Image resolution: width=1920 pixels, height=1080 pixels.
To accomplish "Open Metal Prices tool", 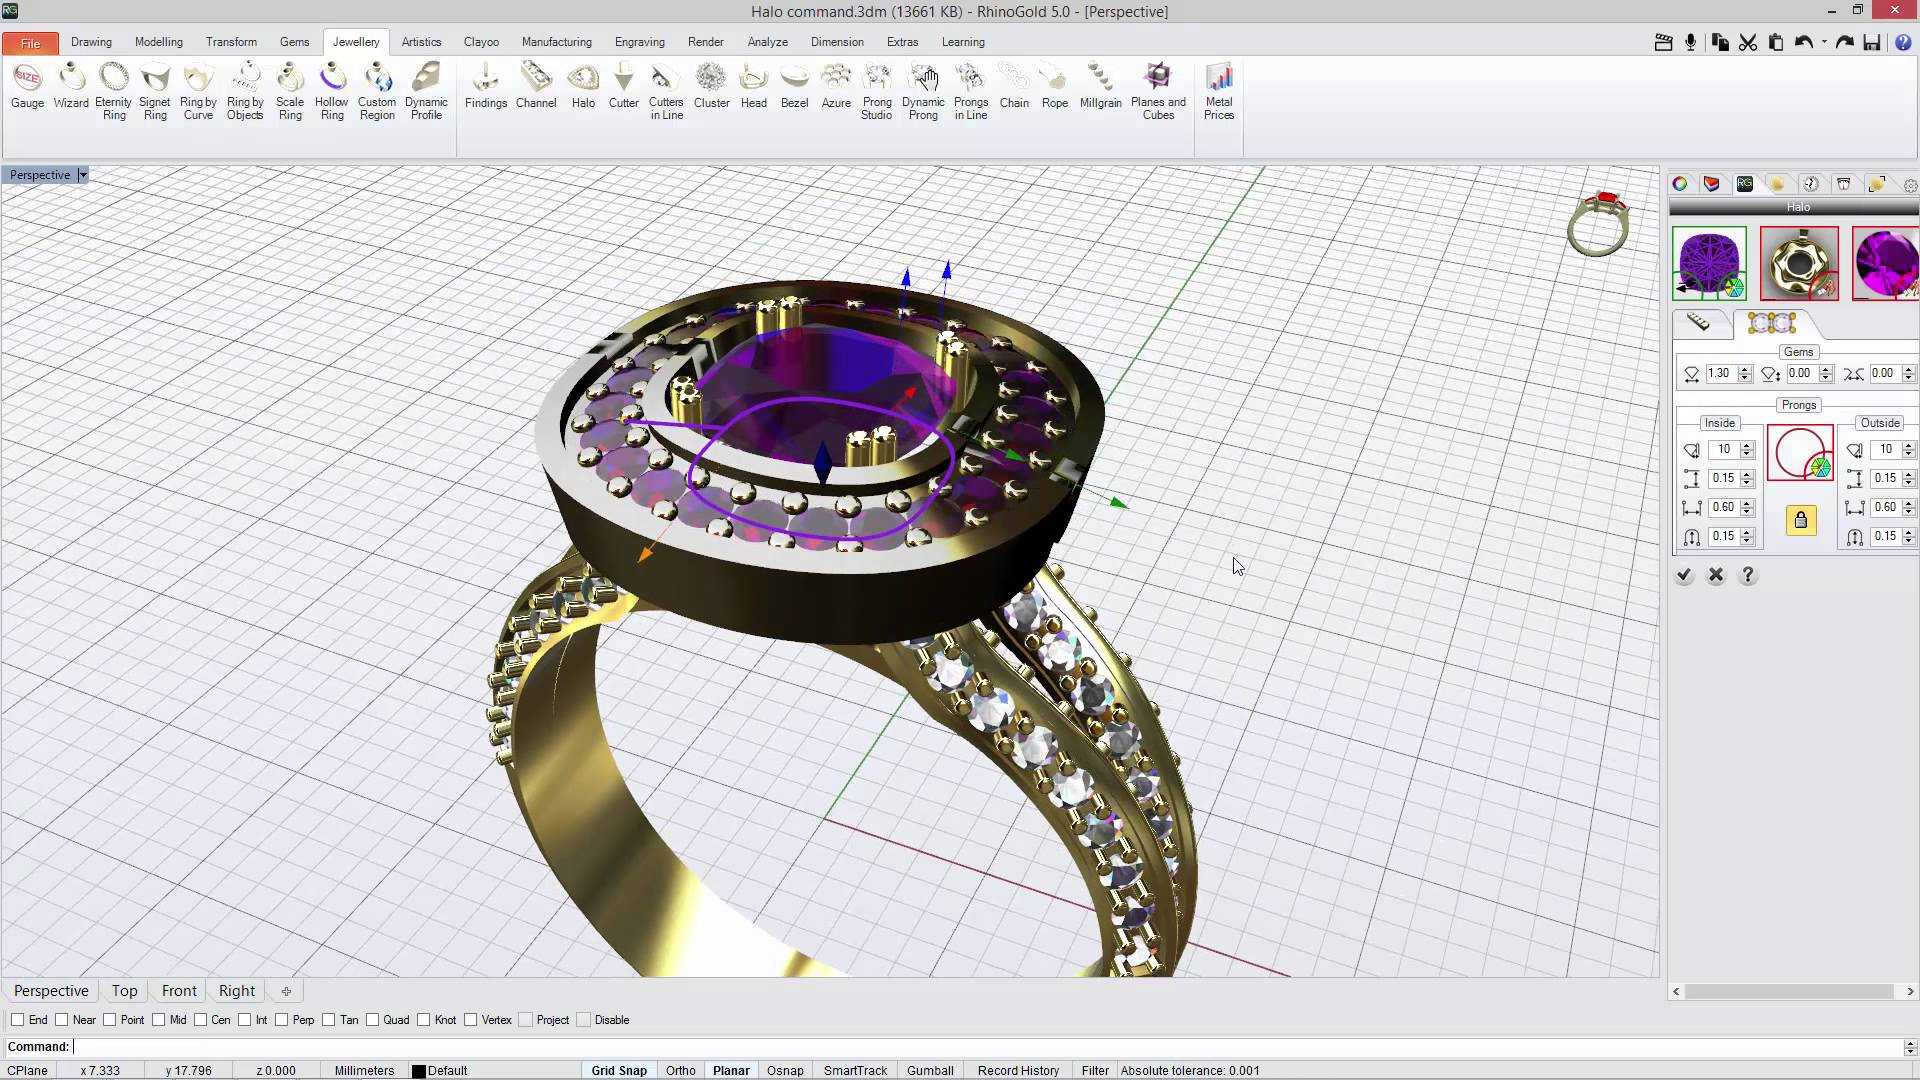I will click(1219, 92).
